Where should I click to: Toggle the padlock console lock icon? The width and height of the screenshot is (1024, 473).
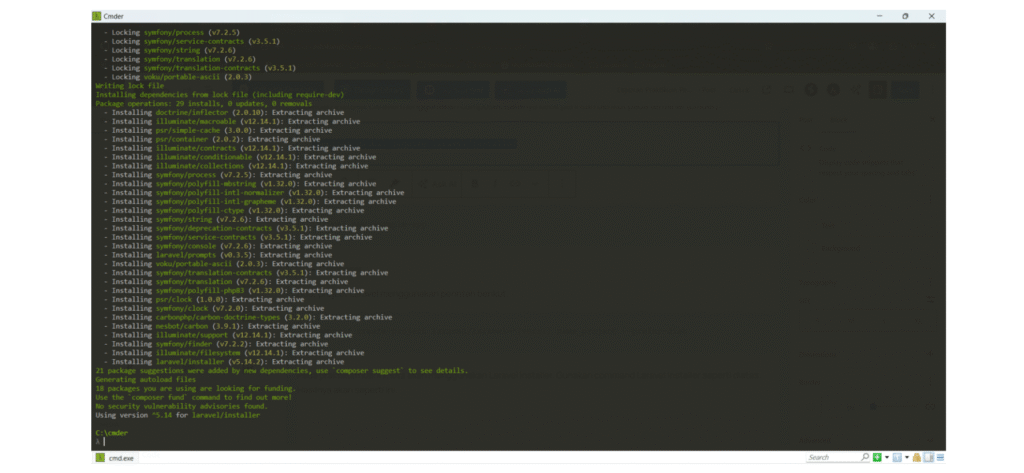[915, 457]
